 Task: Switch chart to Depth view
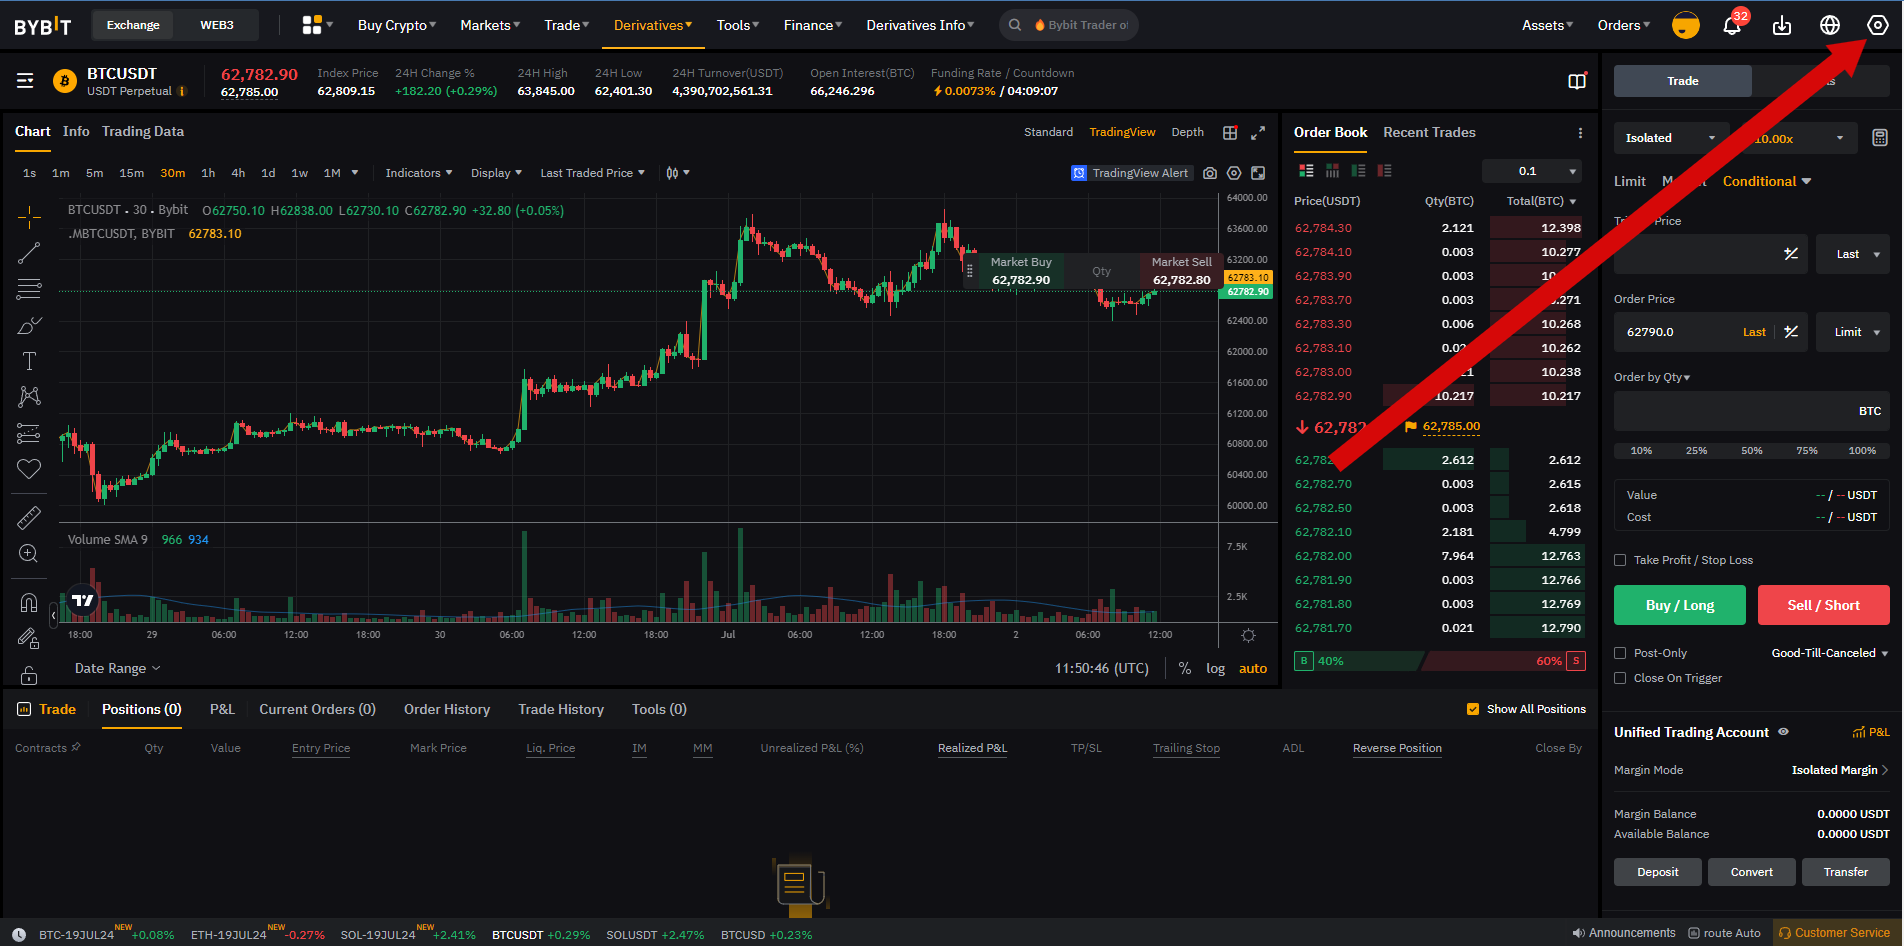point(1188,132)
